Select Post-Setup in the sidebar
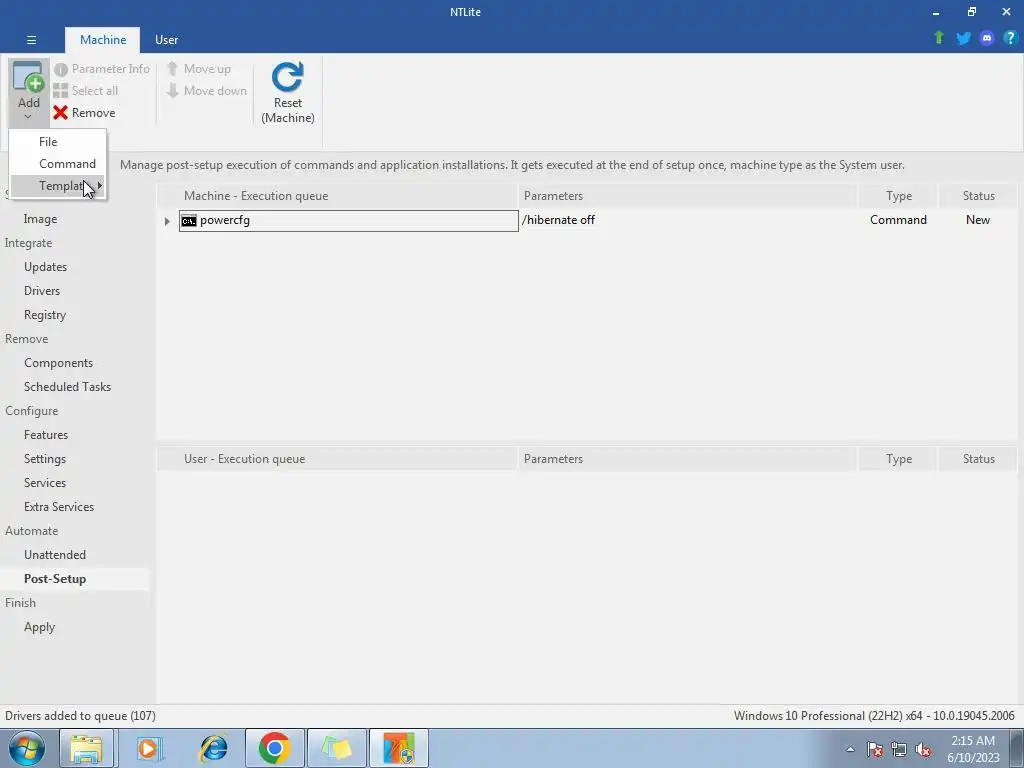The width and height of the screenshot is (1024, 768). click(55, 579)
